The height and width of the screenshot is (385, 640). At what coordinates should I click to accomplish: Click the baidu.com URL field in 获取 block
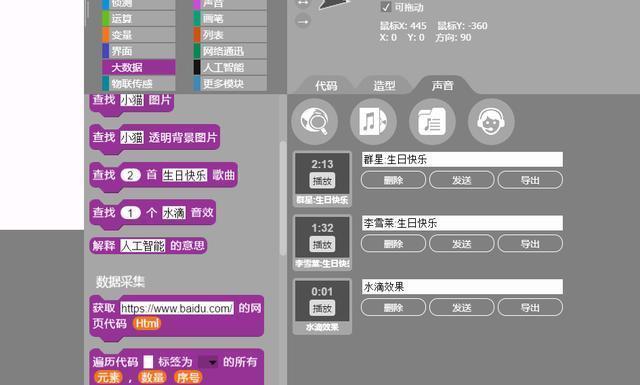pyautogui.click(x=177, y=308)
